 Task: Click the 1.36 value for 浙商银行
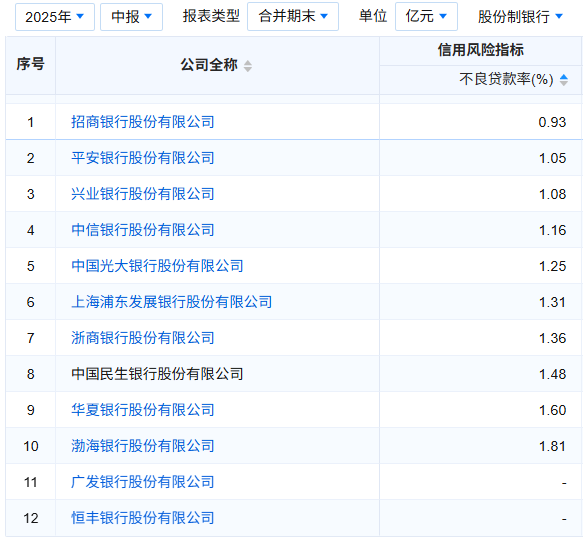(553, 338)
